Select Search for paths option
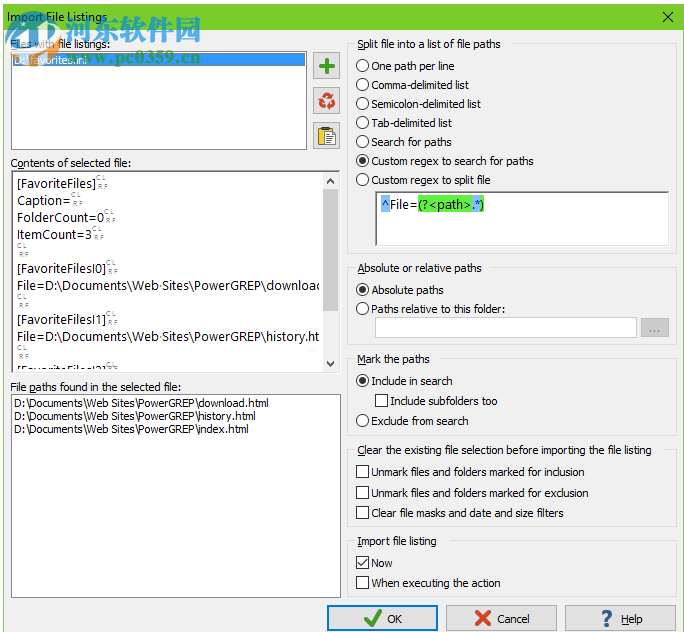Screen dimensions: 684x632 pos(404,142)
